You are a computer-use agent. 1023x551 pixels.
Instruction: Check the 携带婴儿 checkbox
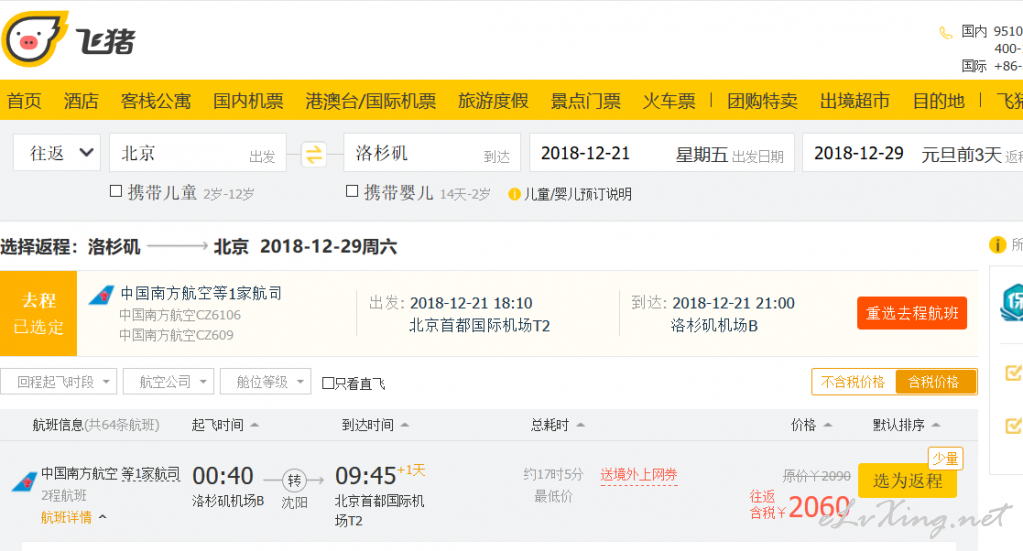(x=352, y=191)
